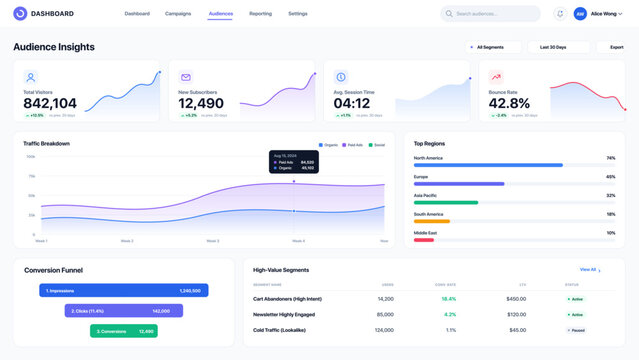Image resolution: width=639 pixels, height=360 pixels.
Task: Click the Audience Insights page title
Action: [x=54, y=47]
